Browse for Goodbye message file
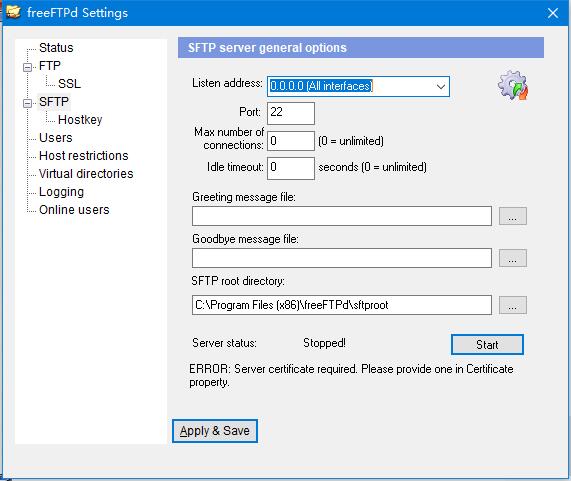Screen dimensions: 571x481 pos(512,258)
